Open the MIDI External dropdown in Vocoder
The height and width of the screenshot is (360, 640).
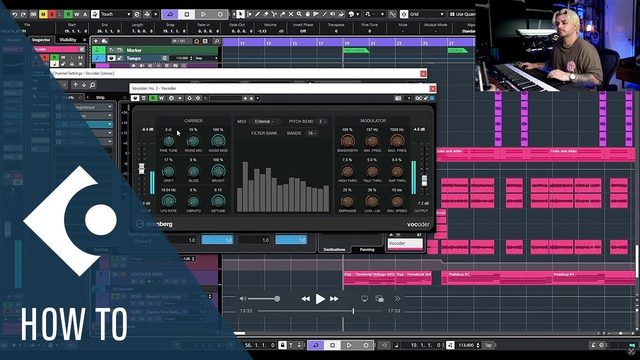[x=264, y=122]
